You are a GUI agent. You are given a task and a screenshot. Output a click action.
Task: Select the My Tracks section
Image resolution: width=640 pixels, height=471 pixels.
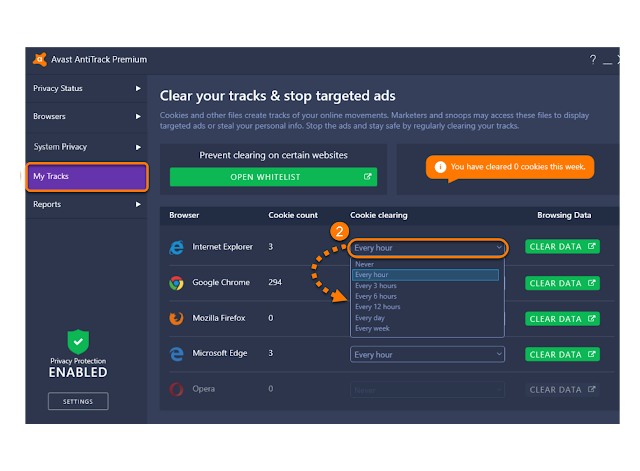coord(87,177)
